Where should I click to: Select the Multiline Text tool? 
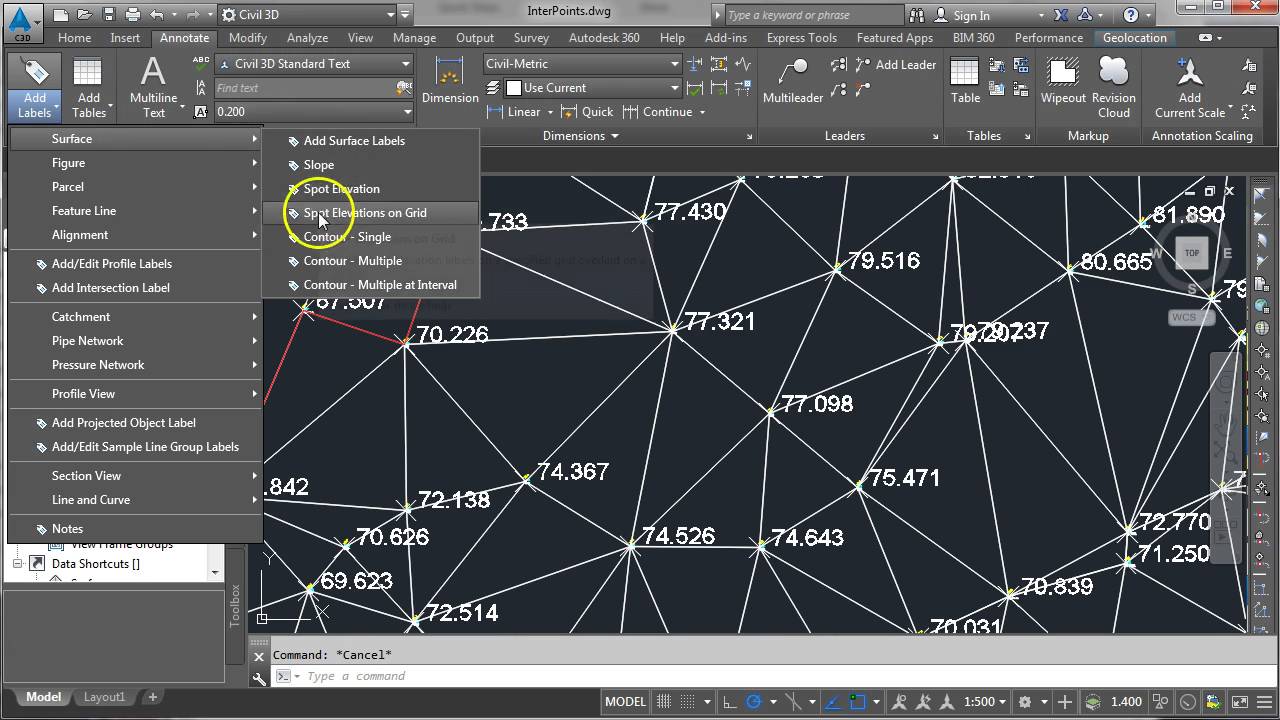(153, 87)
